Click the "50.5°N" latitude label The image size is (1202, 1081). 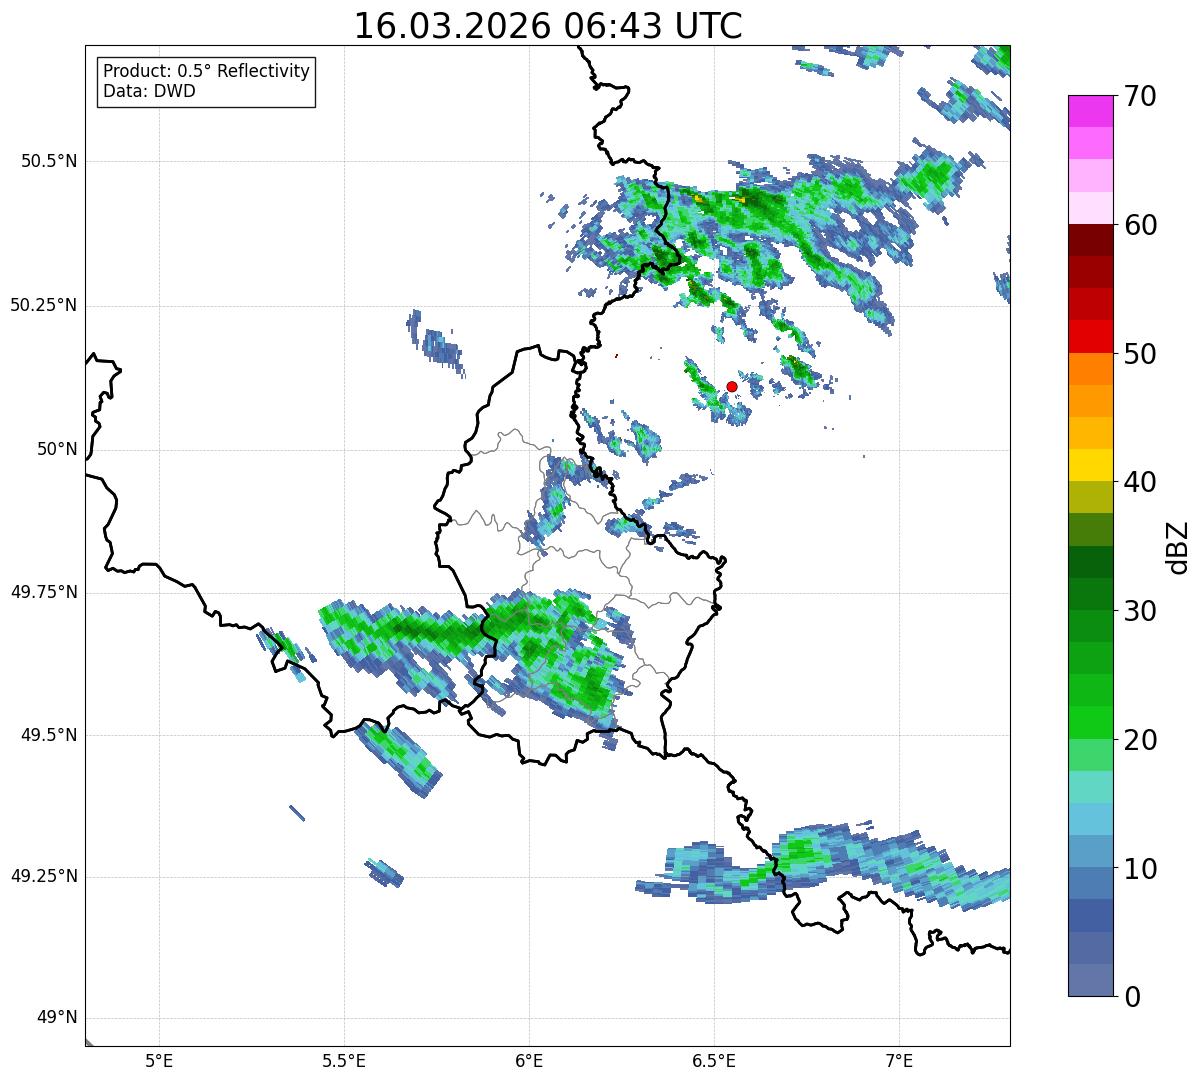[49, 162]
